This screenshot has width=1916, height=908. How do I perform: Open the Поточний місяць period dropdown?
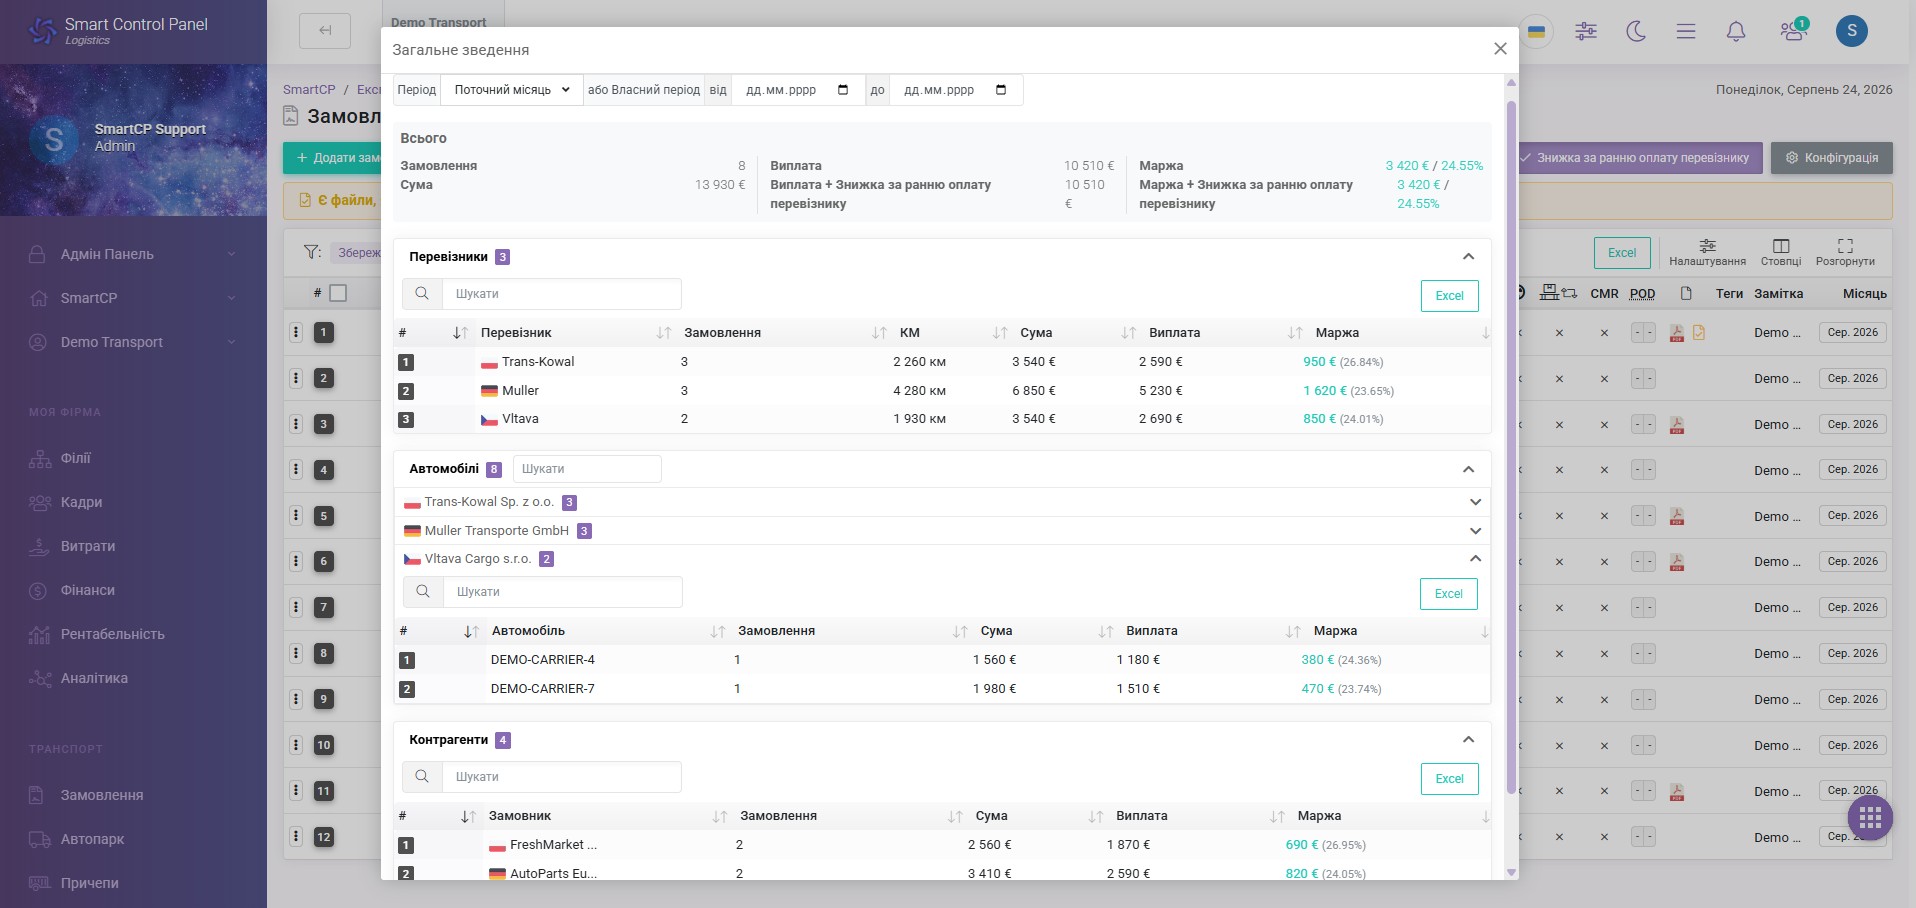click(511, 90)
